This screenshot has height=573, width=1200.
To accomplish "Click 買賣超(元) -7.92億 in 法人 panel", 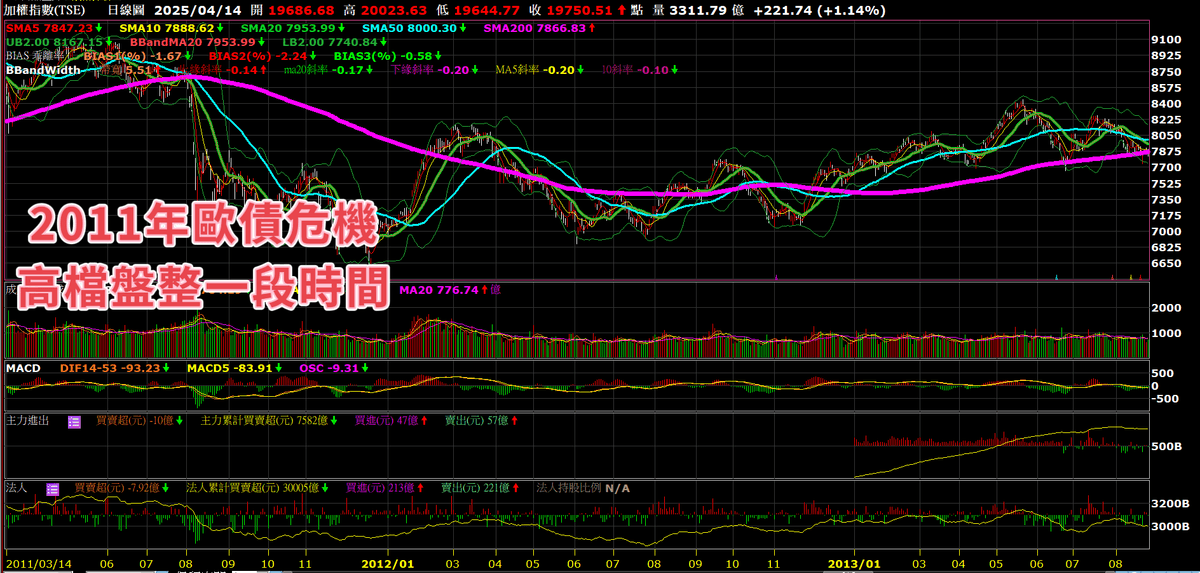I will 117,489.
